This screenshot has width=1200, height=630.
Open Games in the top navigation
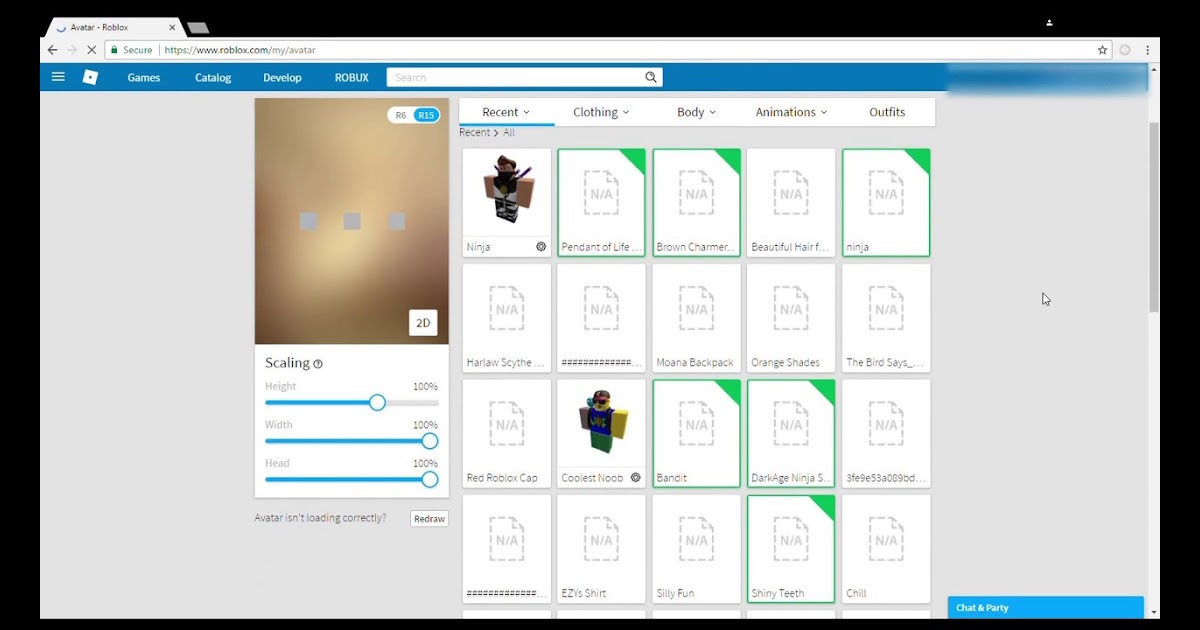(x=144, y=78)
